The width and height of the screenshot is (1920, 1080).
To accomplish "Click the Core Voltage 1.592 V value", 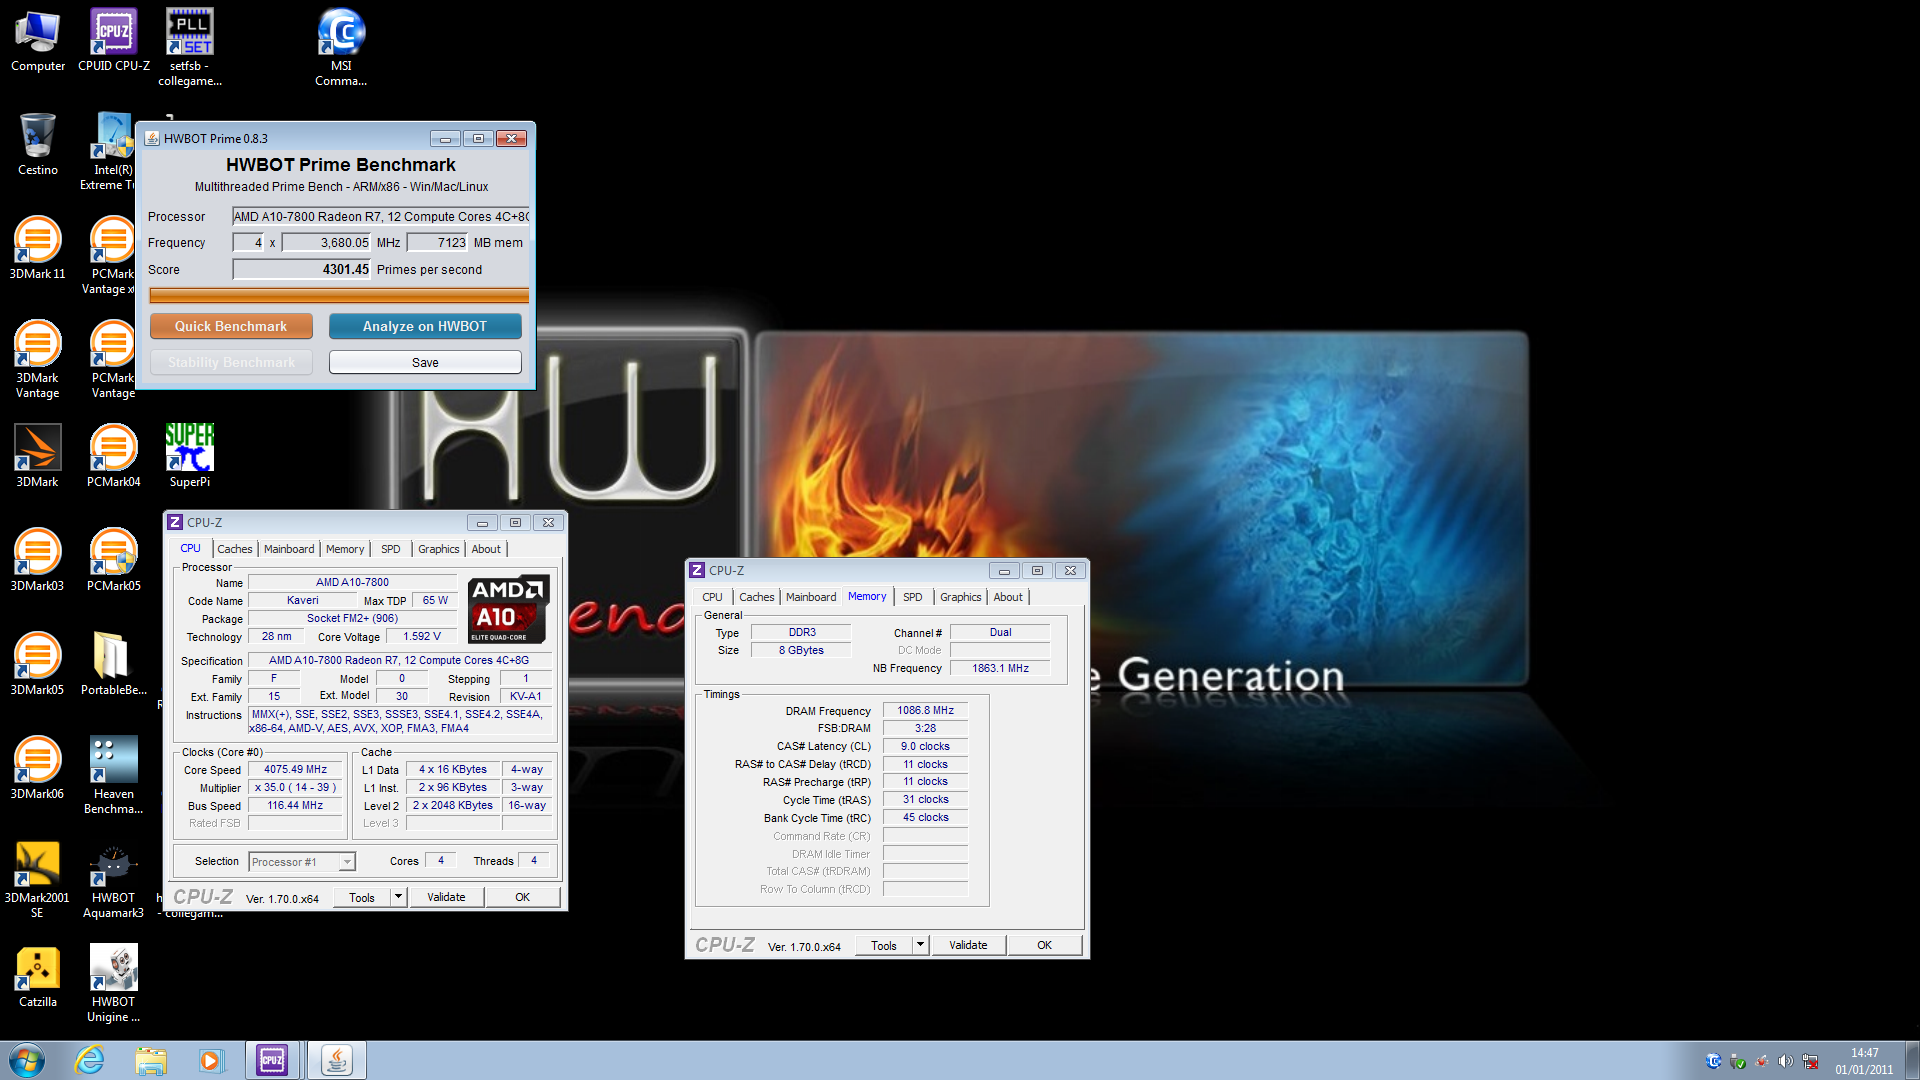I will [x=422, y=636].
